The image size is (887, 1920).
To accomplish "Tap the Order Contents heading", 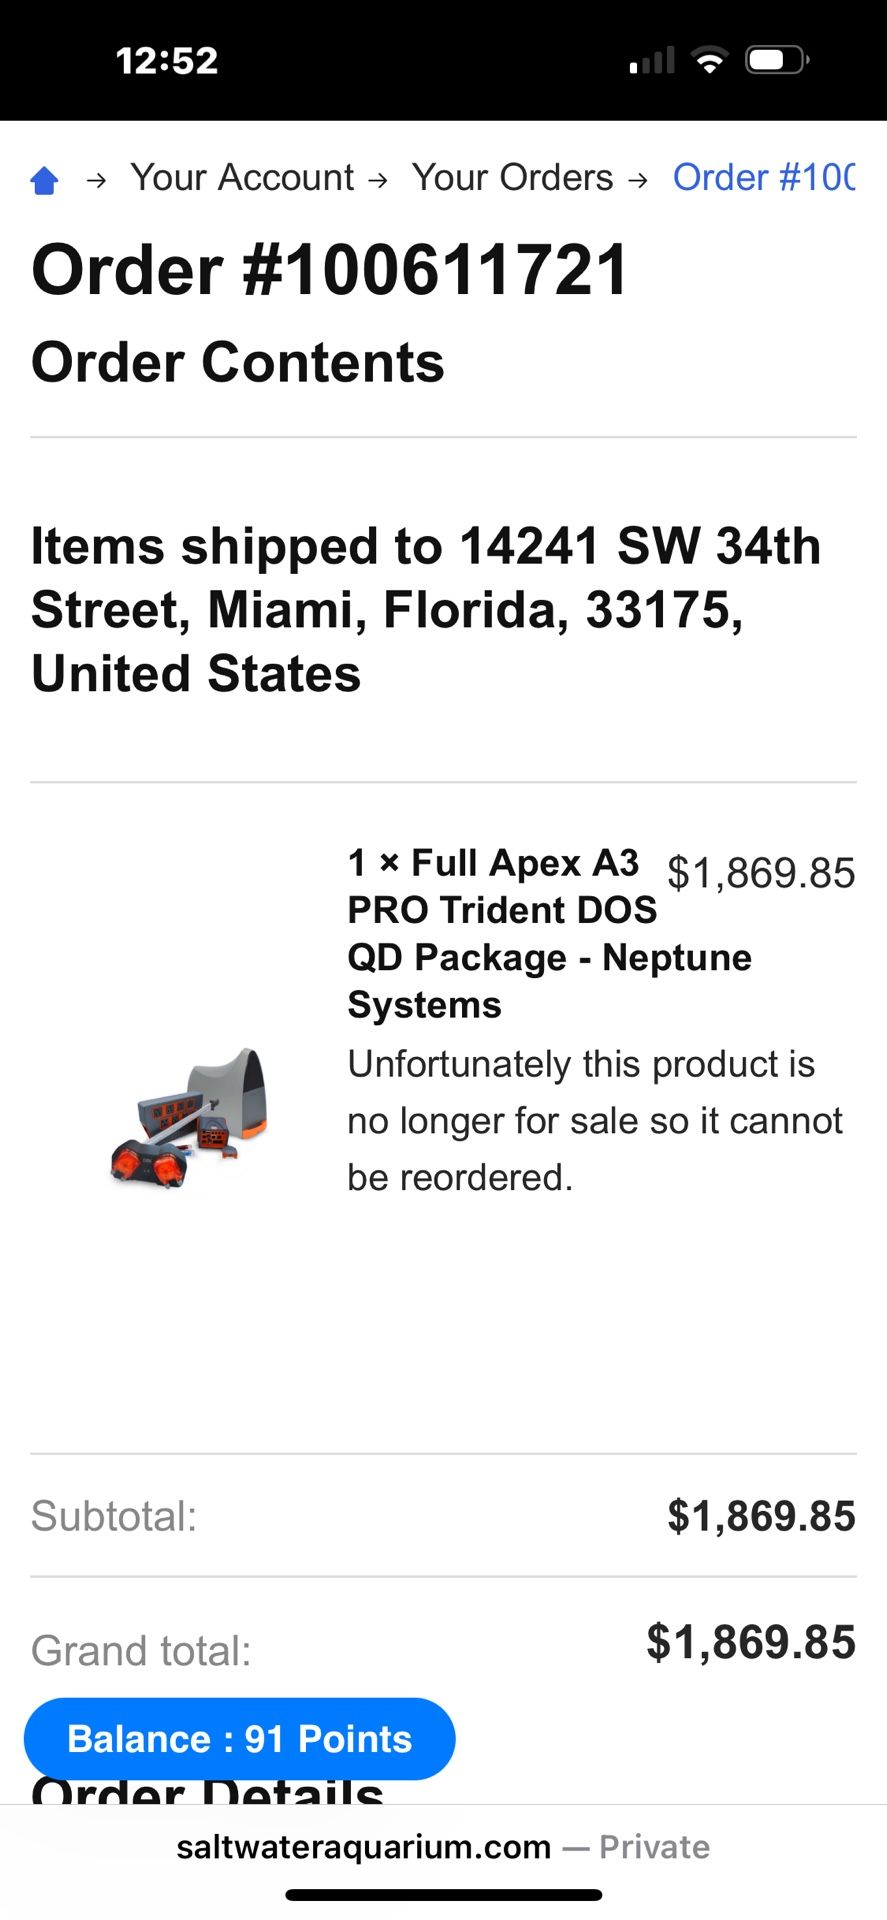I will click(238, 362).
